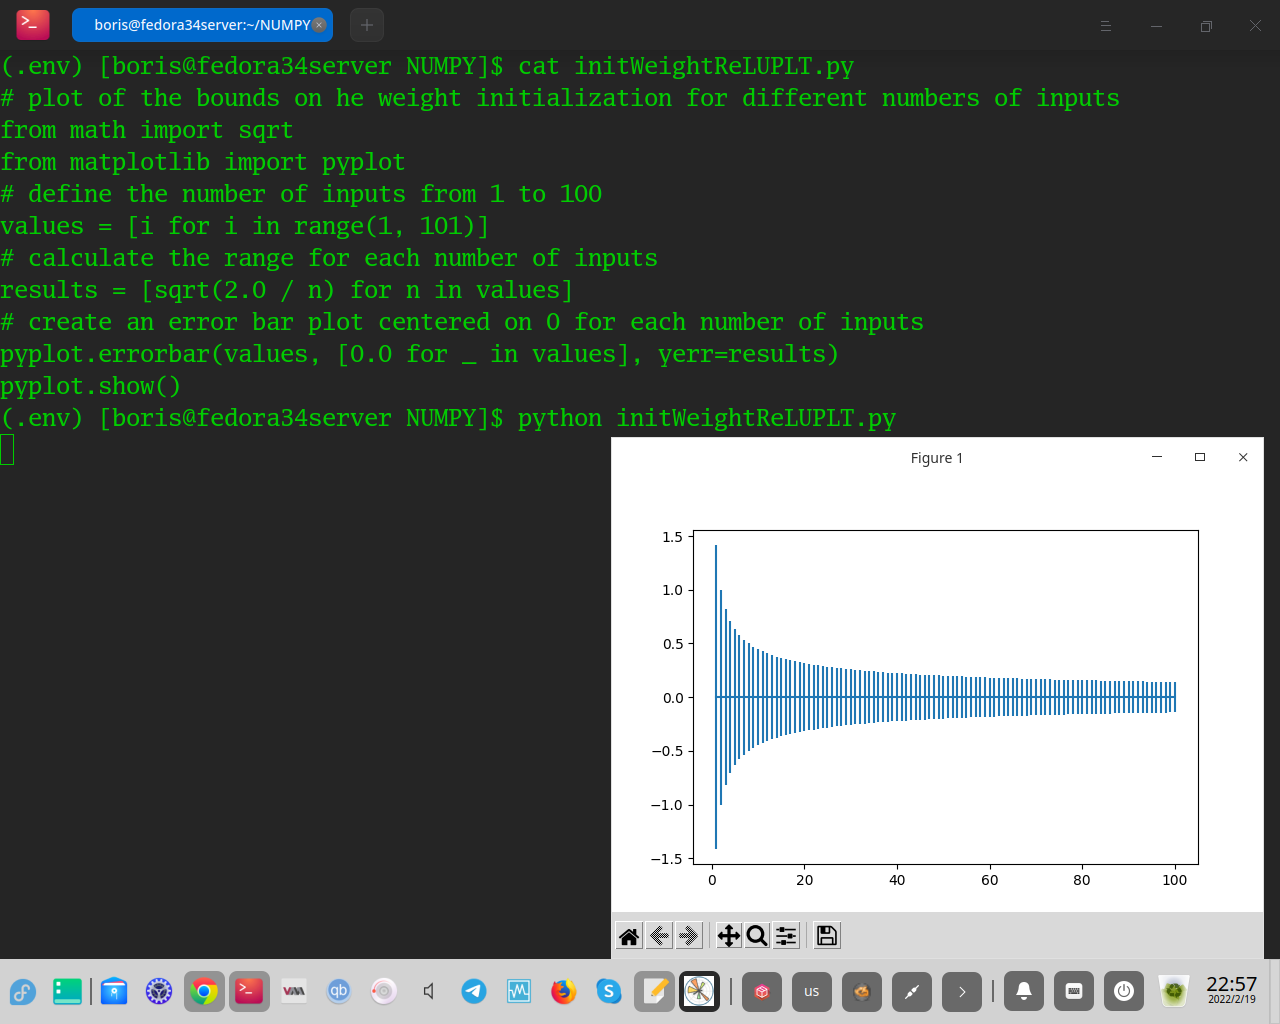The width and height of the screenshot is (1280, 1024).
Task: Open Virtual Machine Manager from dock
Action: click(294, 992)
